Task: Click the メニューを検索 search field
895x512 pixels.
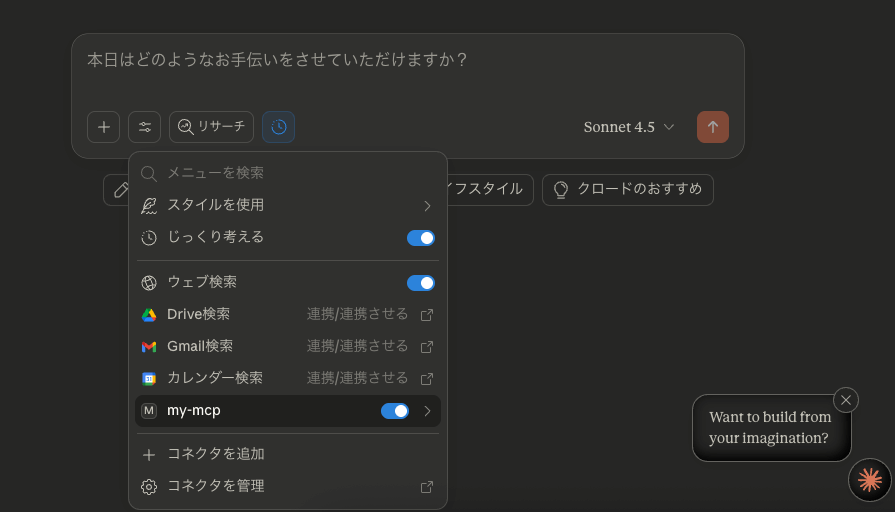Action: pos(288,173)
